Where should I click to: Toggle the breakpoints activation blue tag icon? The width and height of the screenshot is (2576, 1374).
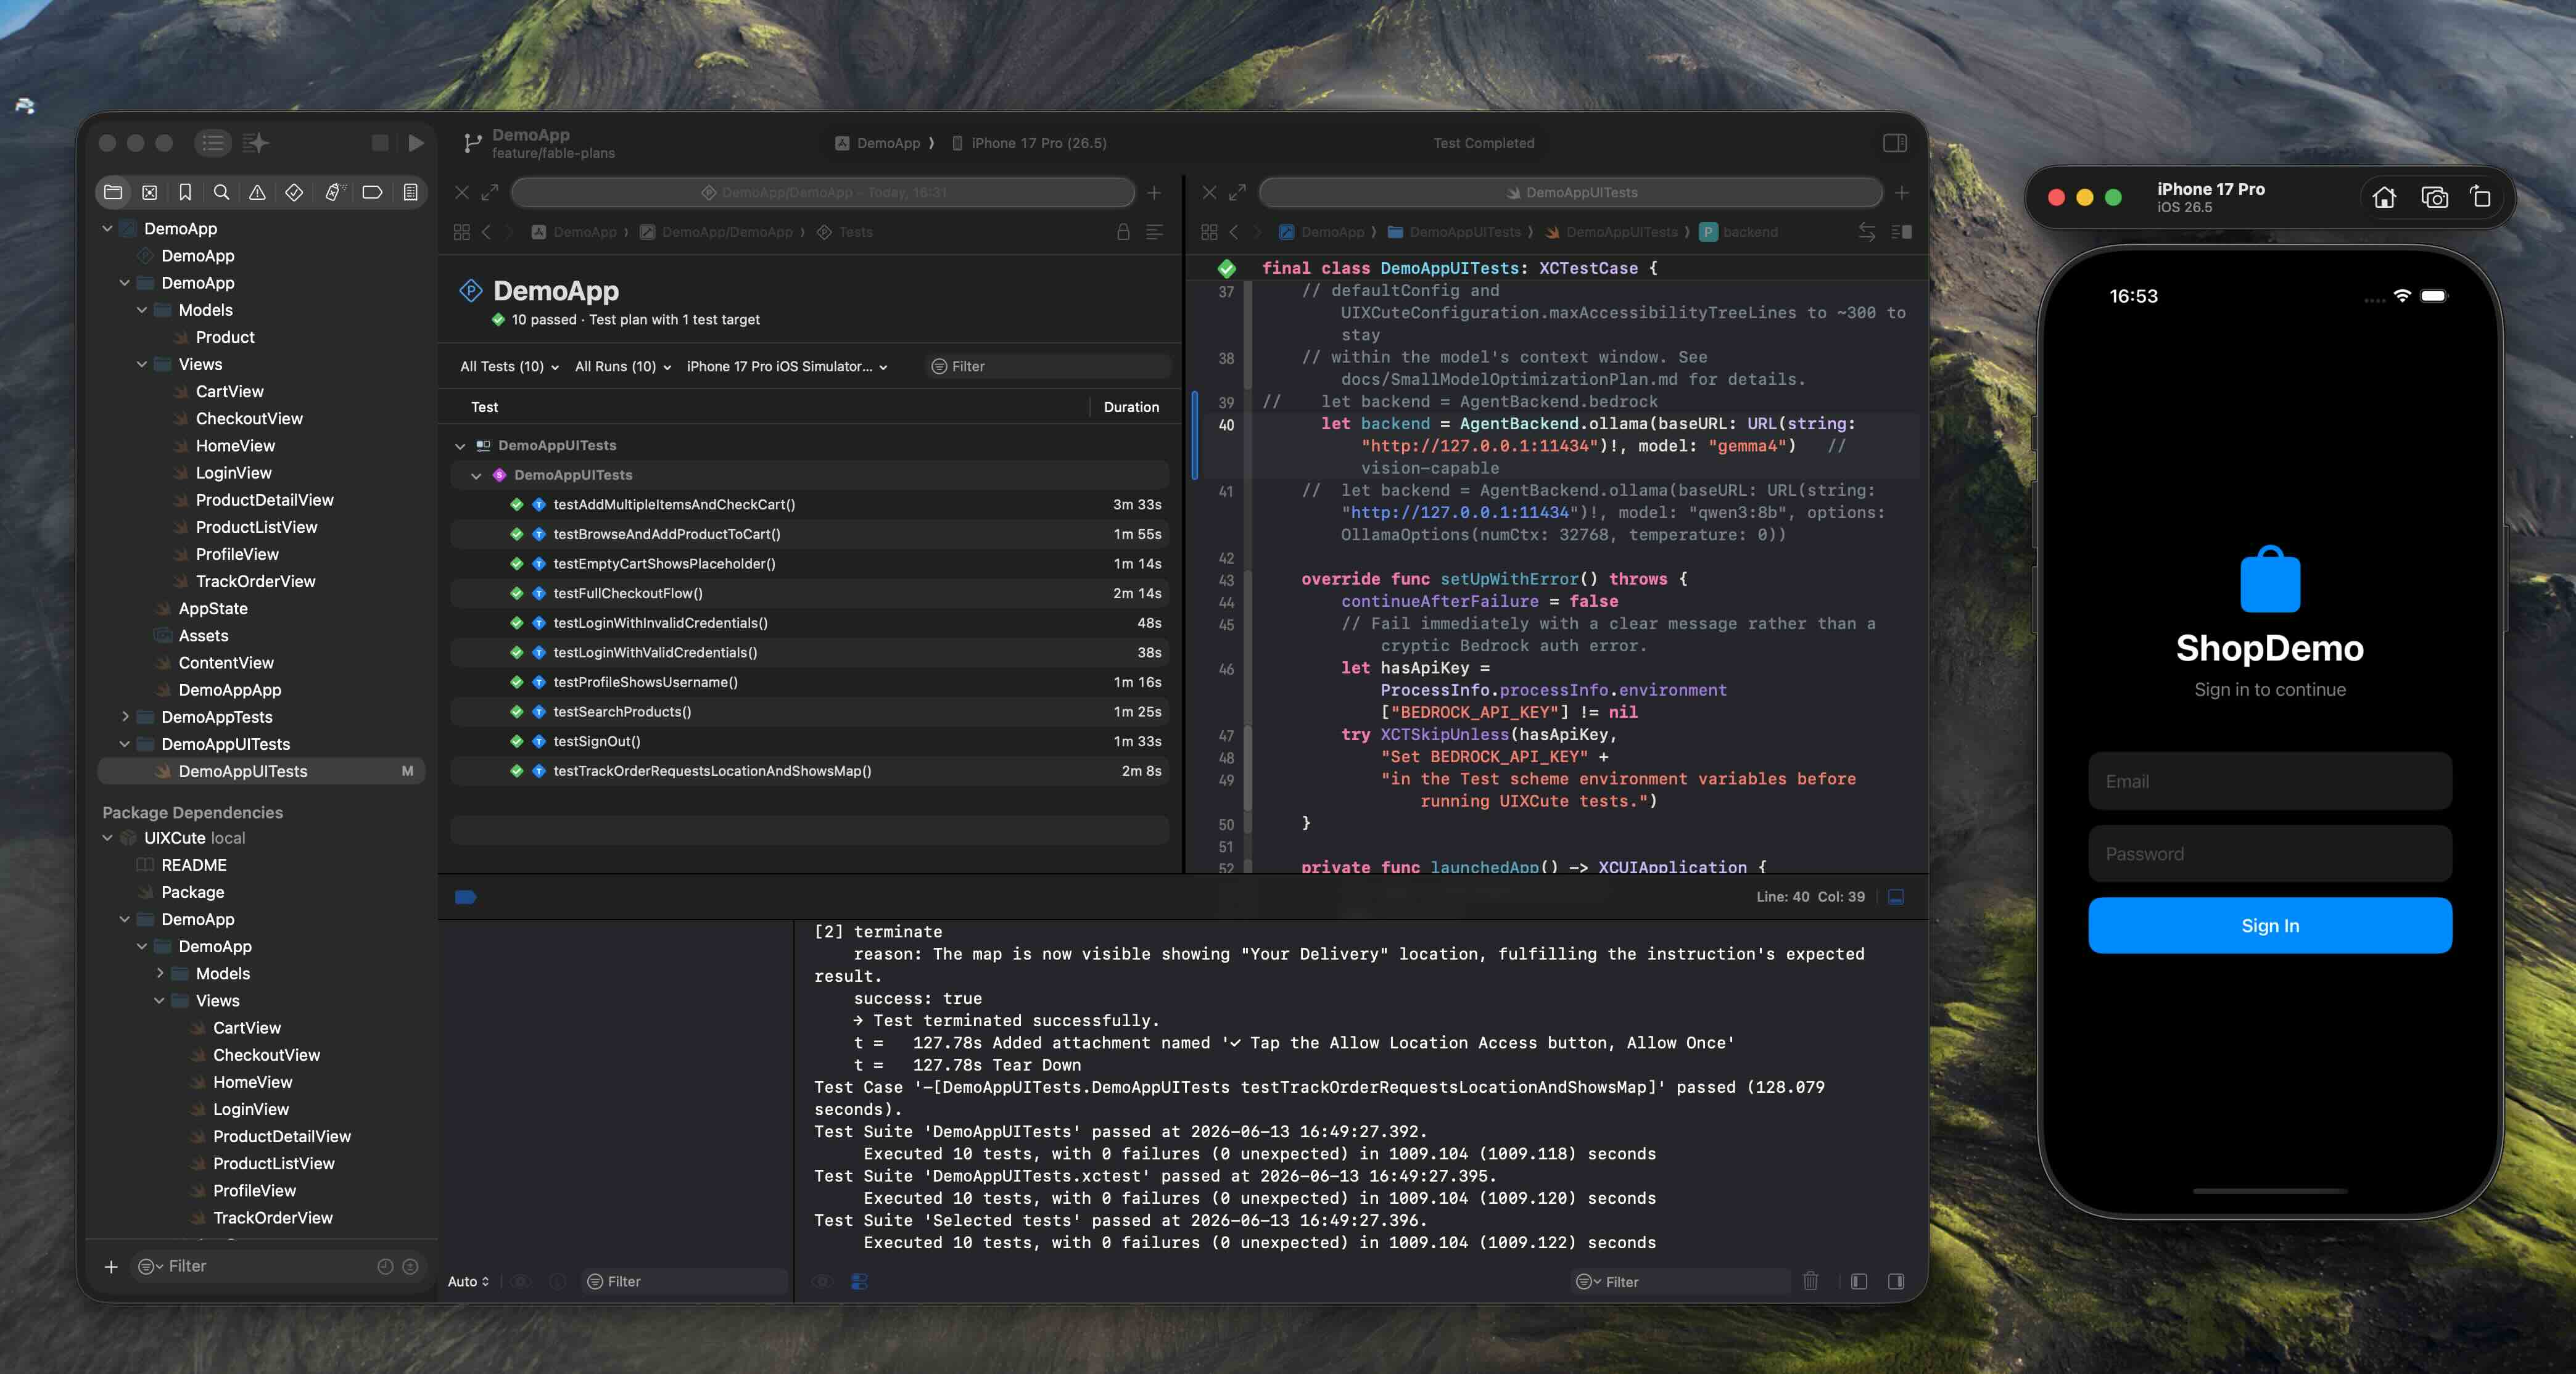465,897
